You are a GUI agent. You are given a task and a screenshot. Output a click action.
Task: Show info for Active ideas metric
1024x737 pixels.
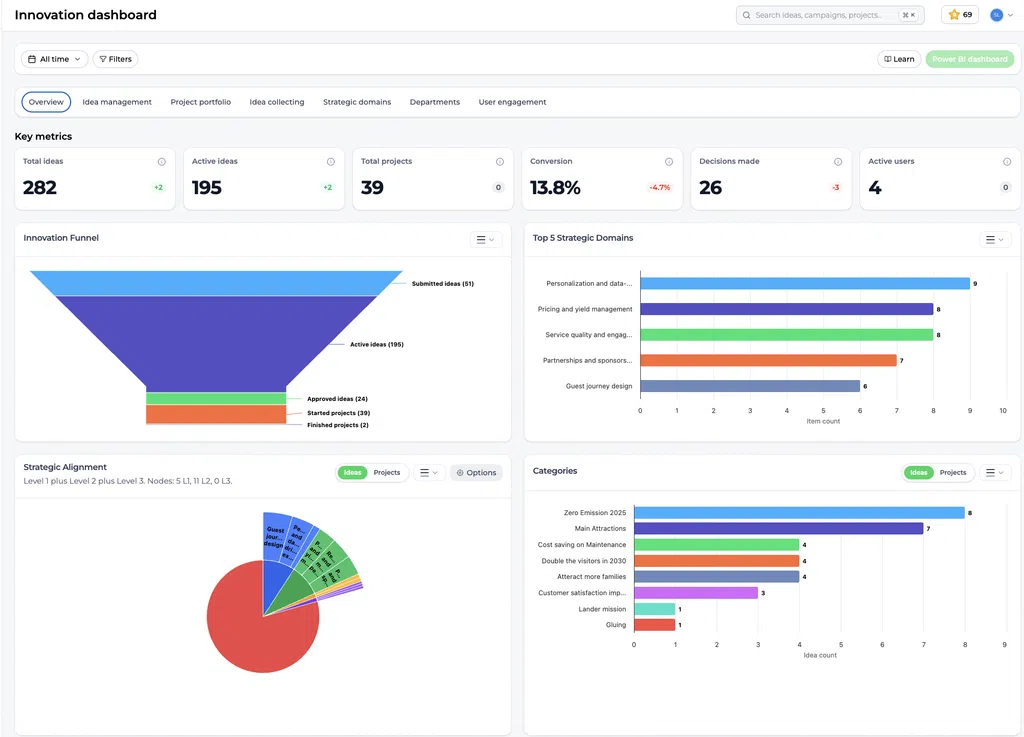pyautogui.click(x=331, y=162)
